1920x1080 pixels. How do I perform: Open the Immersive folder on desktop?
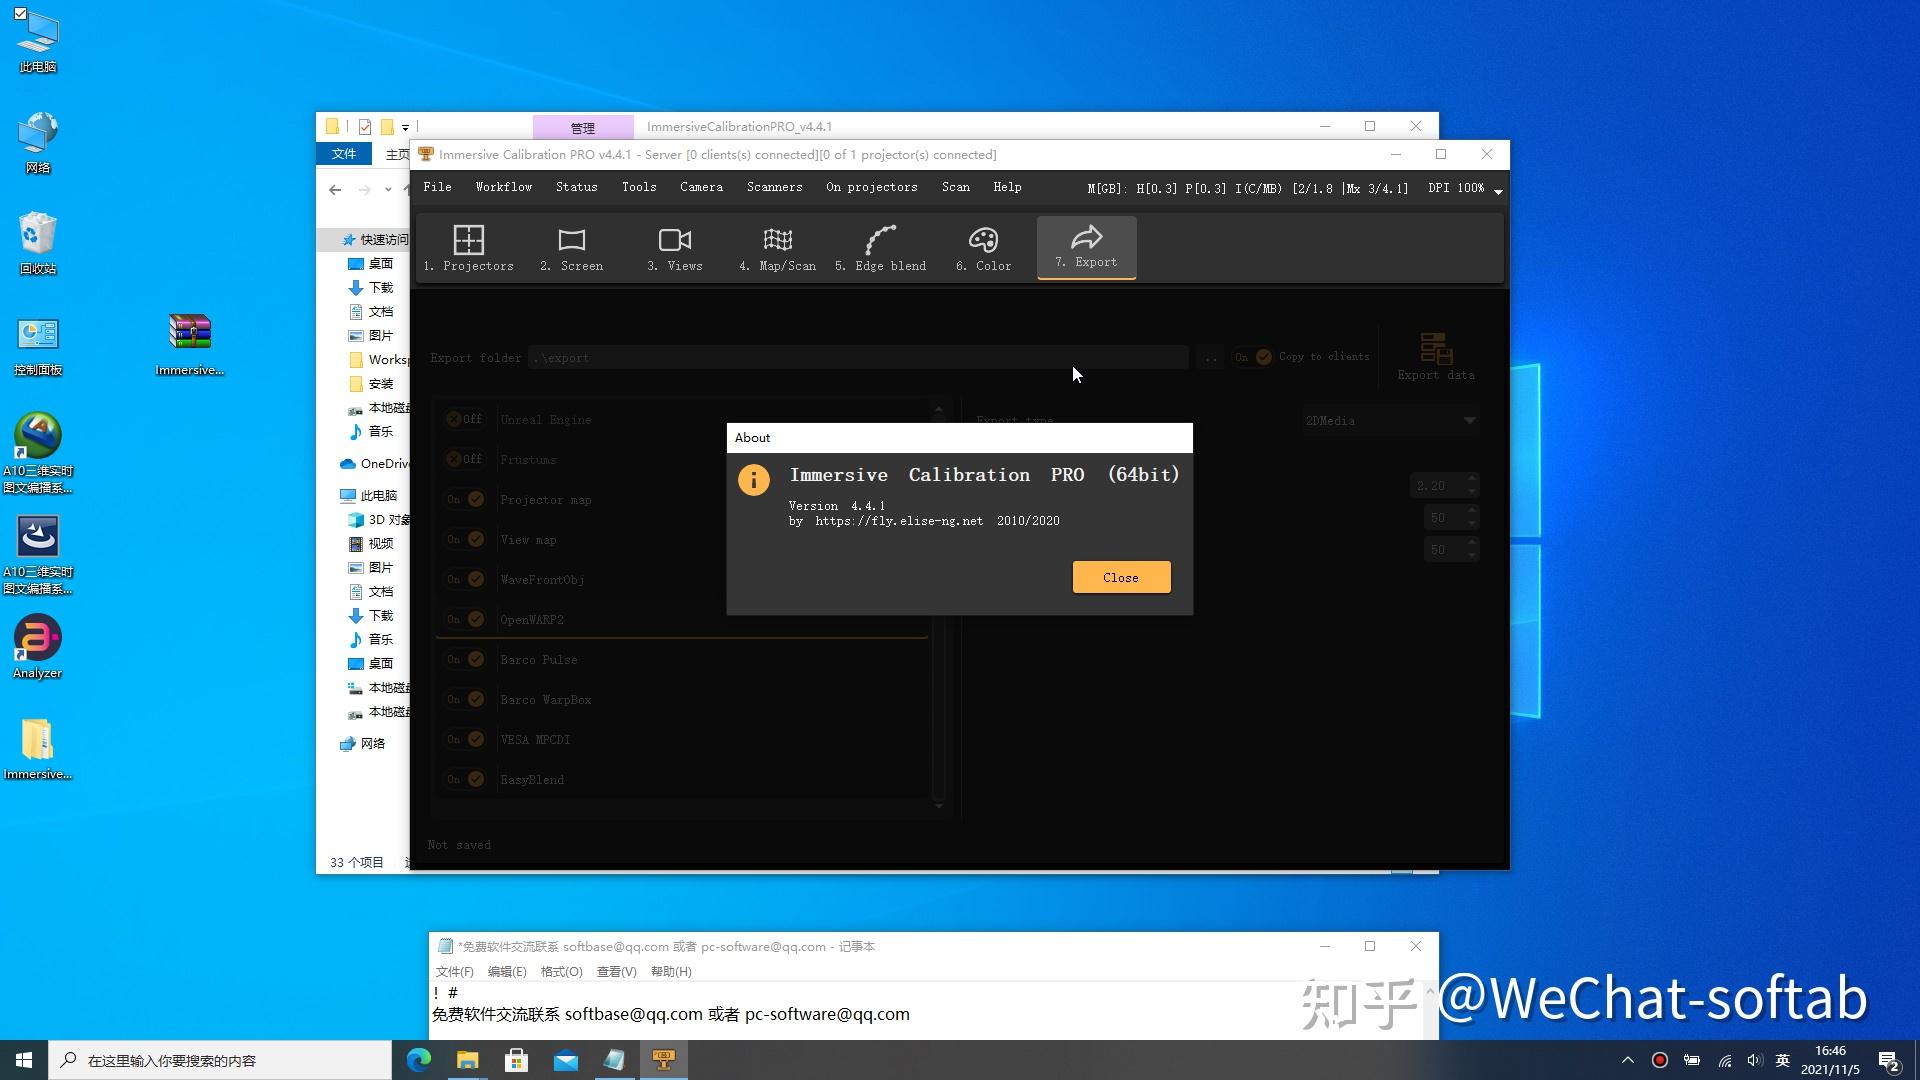pyautogui.click(x=38, y=750)
